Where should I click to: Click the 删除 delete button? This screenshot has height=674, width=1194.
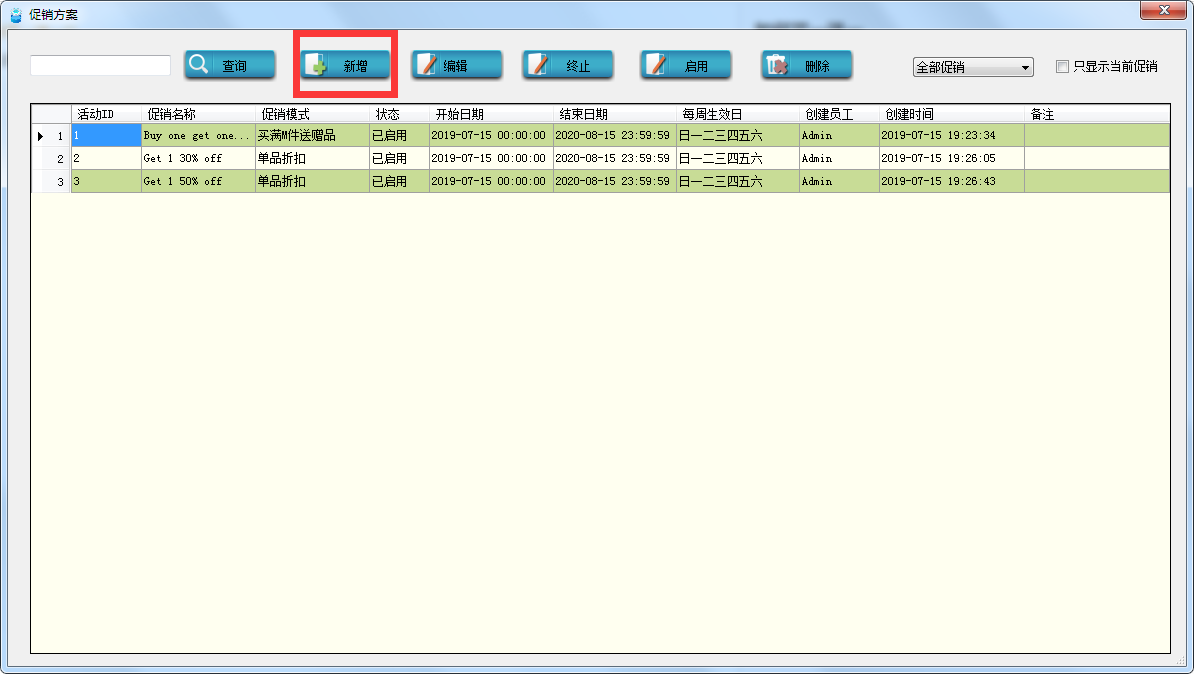click(x=806, y=65)
